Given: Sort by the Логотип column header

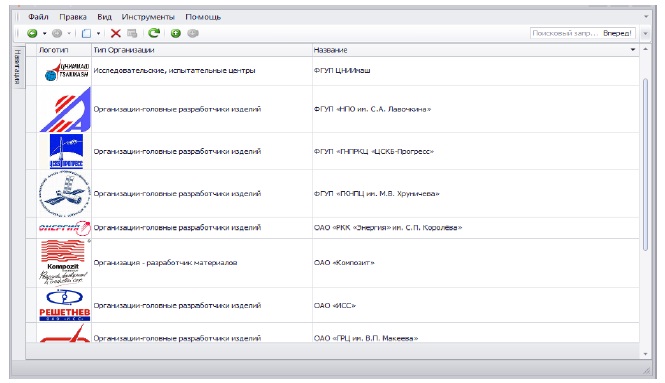Looking at the screenshot, I should point(64,50).
